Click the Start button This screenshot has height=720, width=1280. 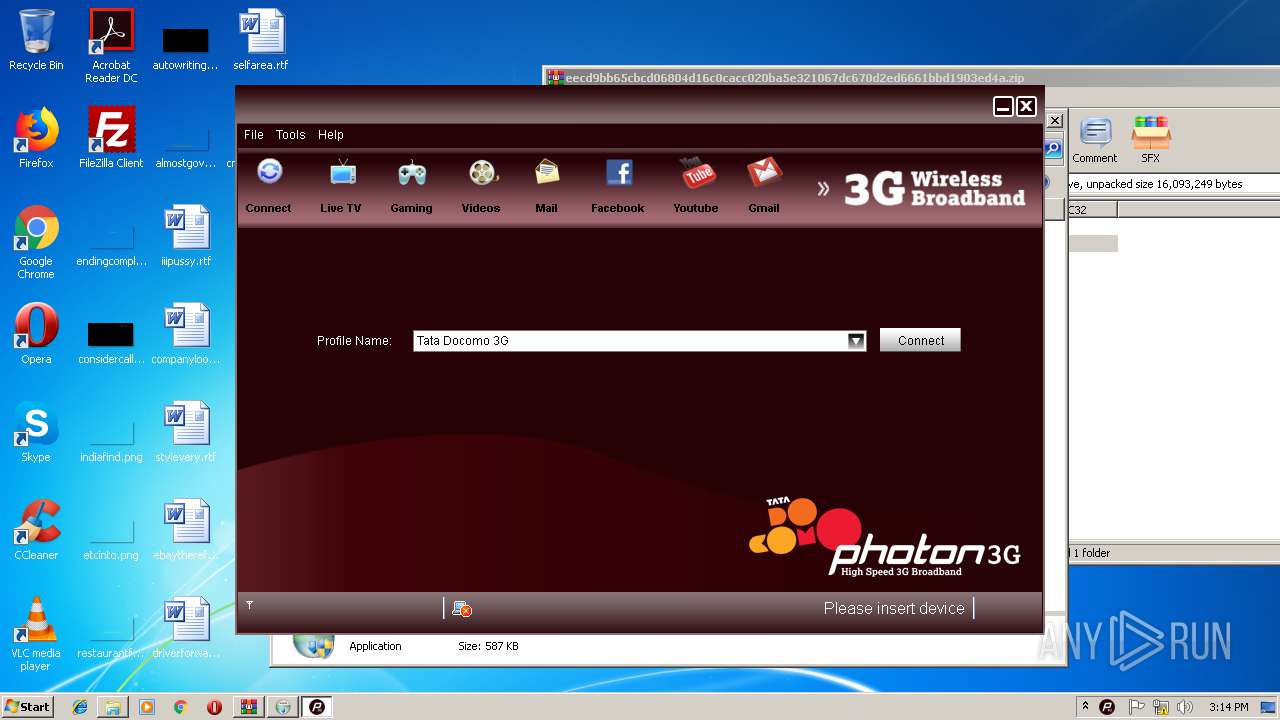[28, 707]
